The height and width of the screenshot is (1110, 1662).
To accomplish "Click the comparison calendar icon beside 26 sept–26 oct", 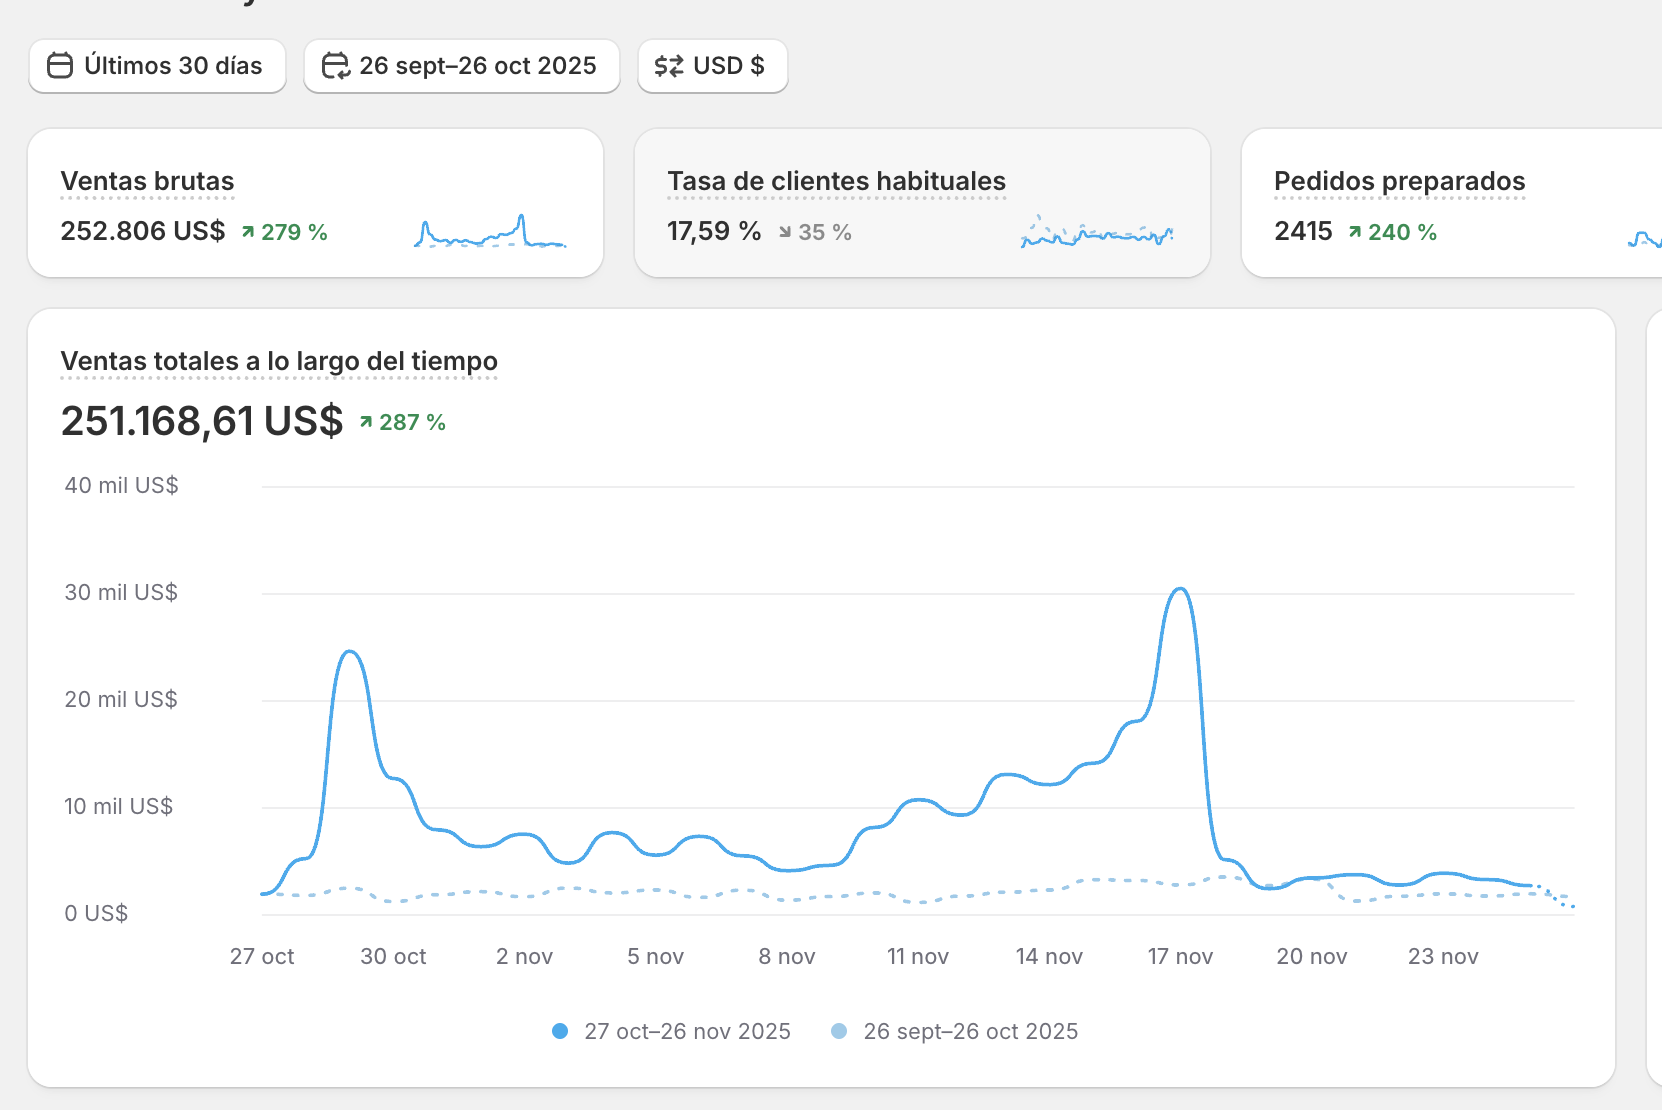I will (335, 66).
